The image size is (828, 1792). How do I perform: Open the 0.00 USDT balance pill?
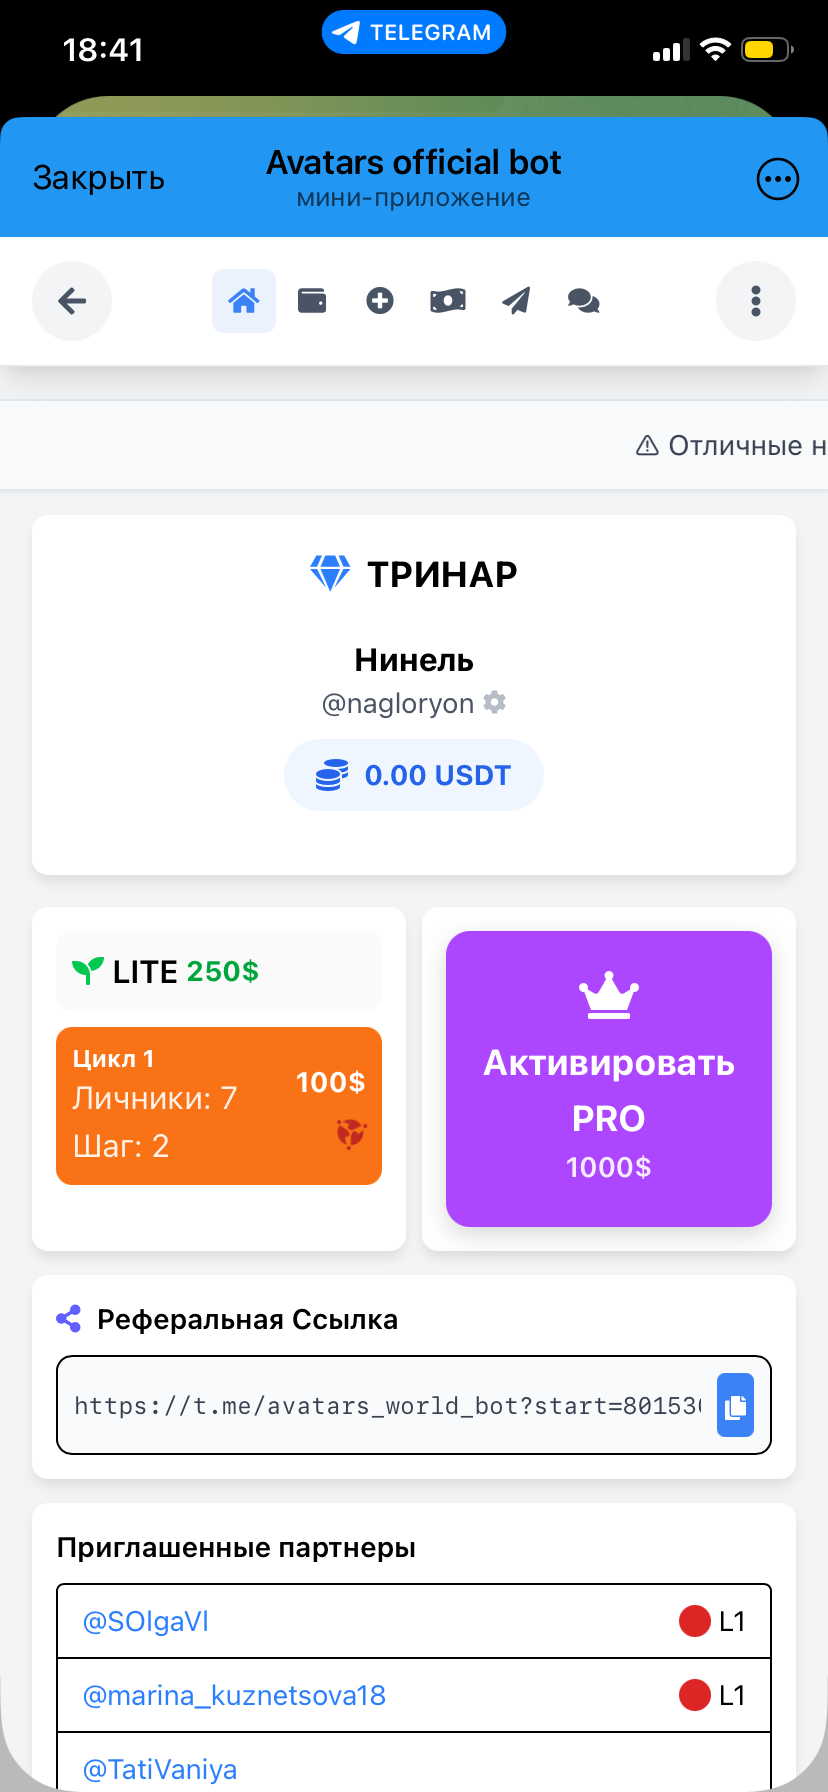pyautogui.click(x=414, y=775)
